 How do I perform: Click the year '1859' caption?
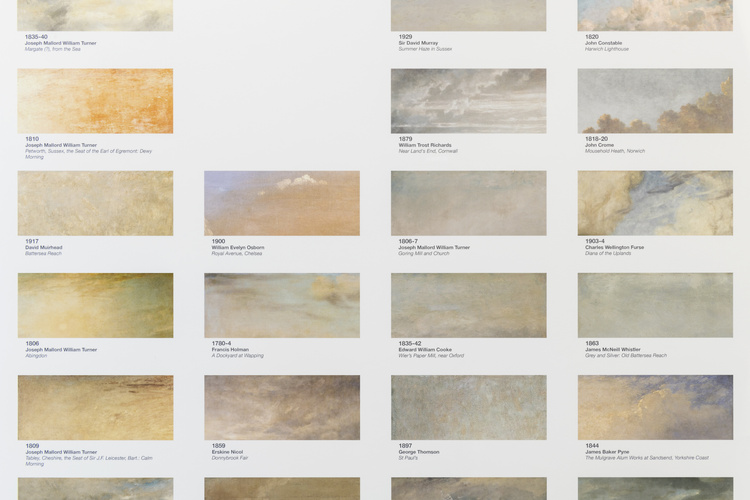click(x=218, y=446)
